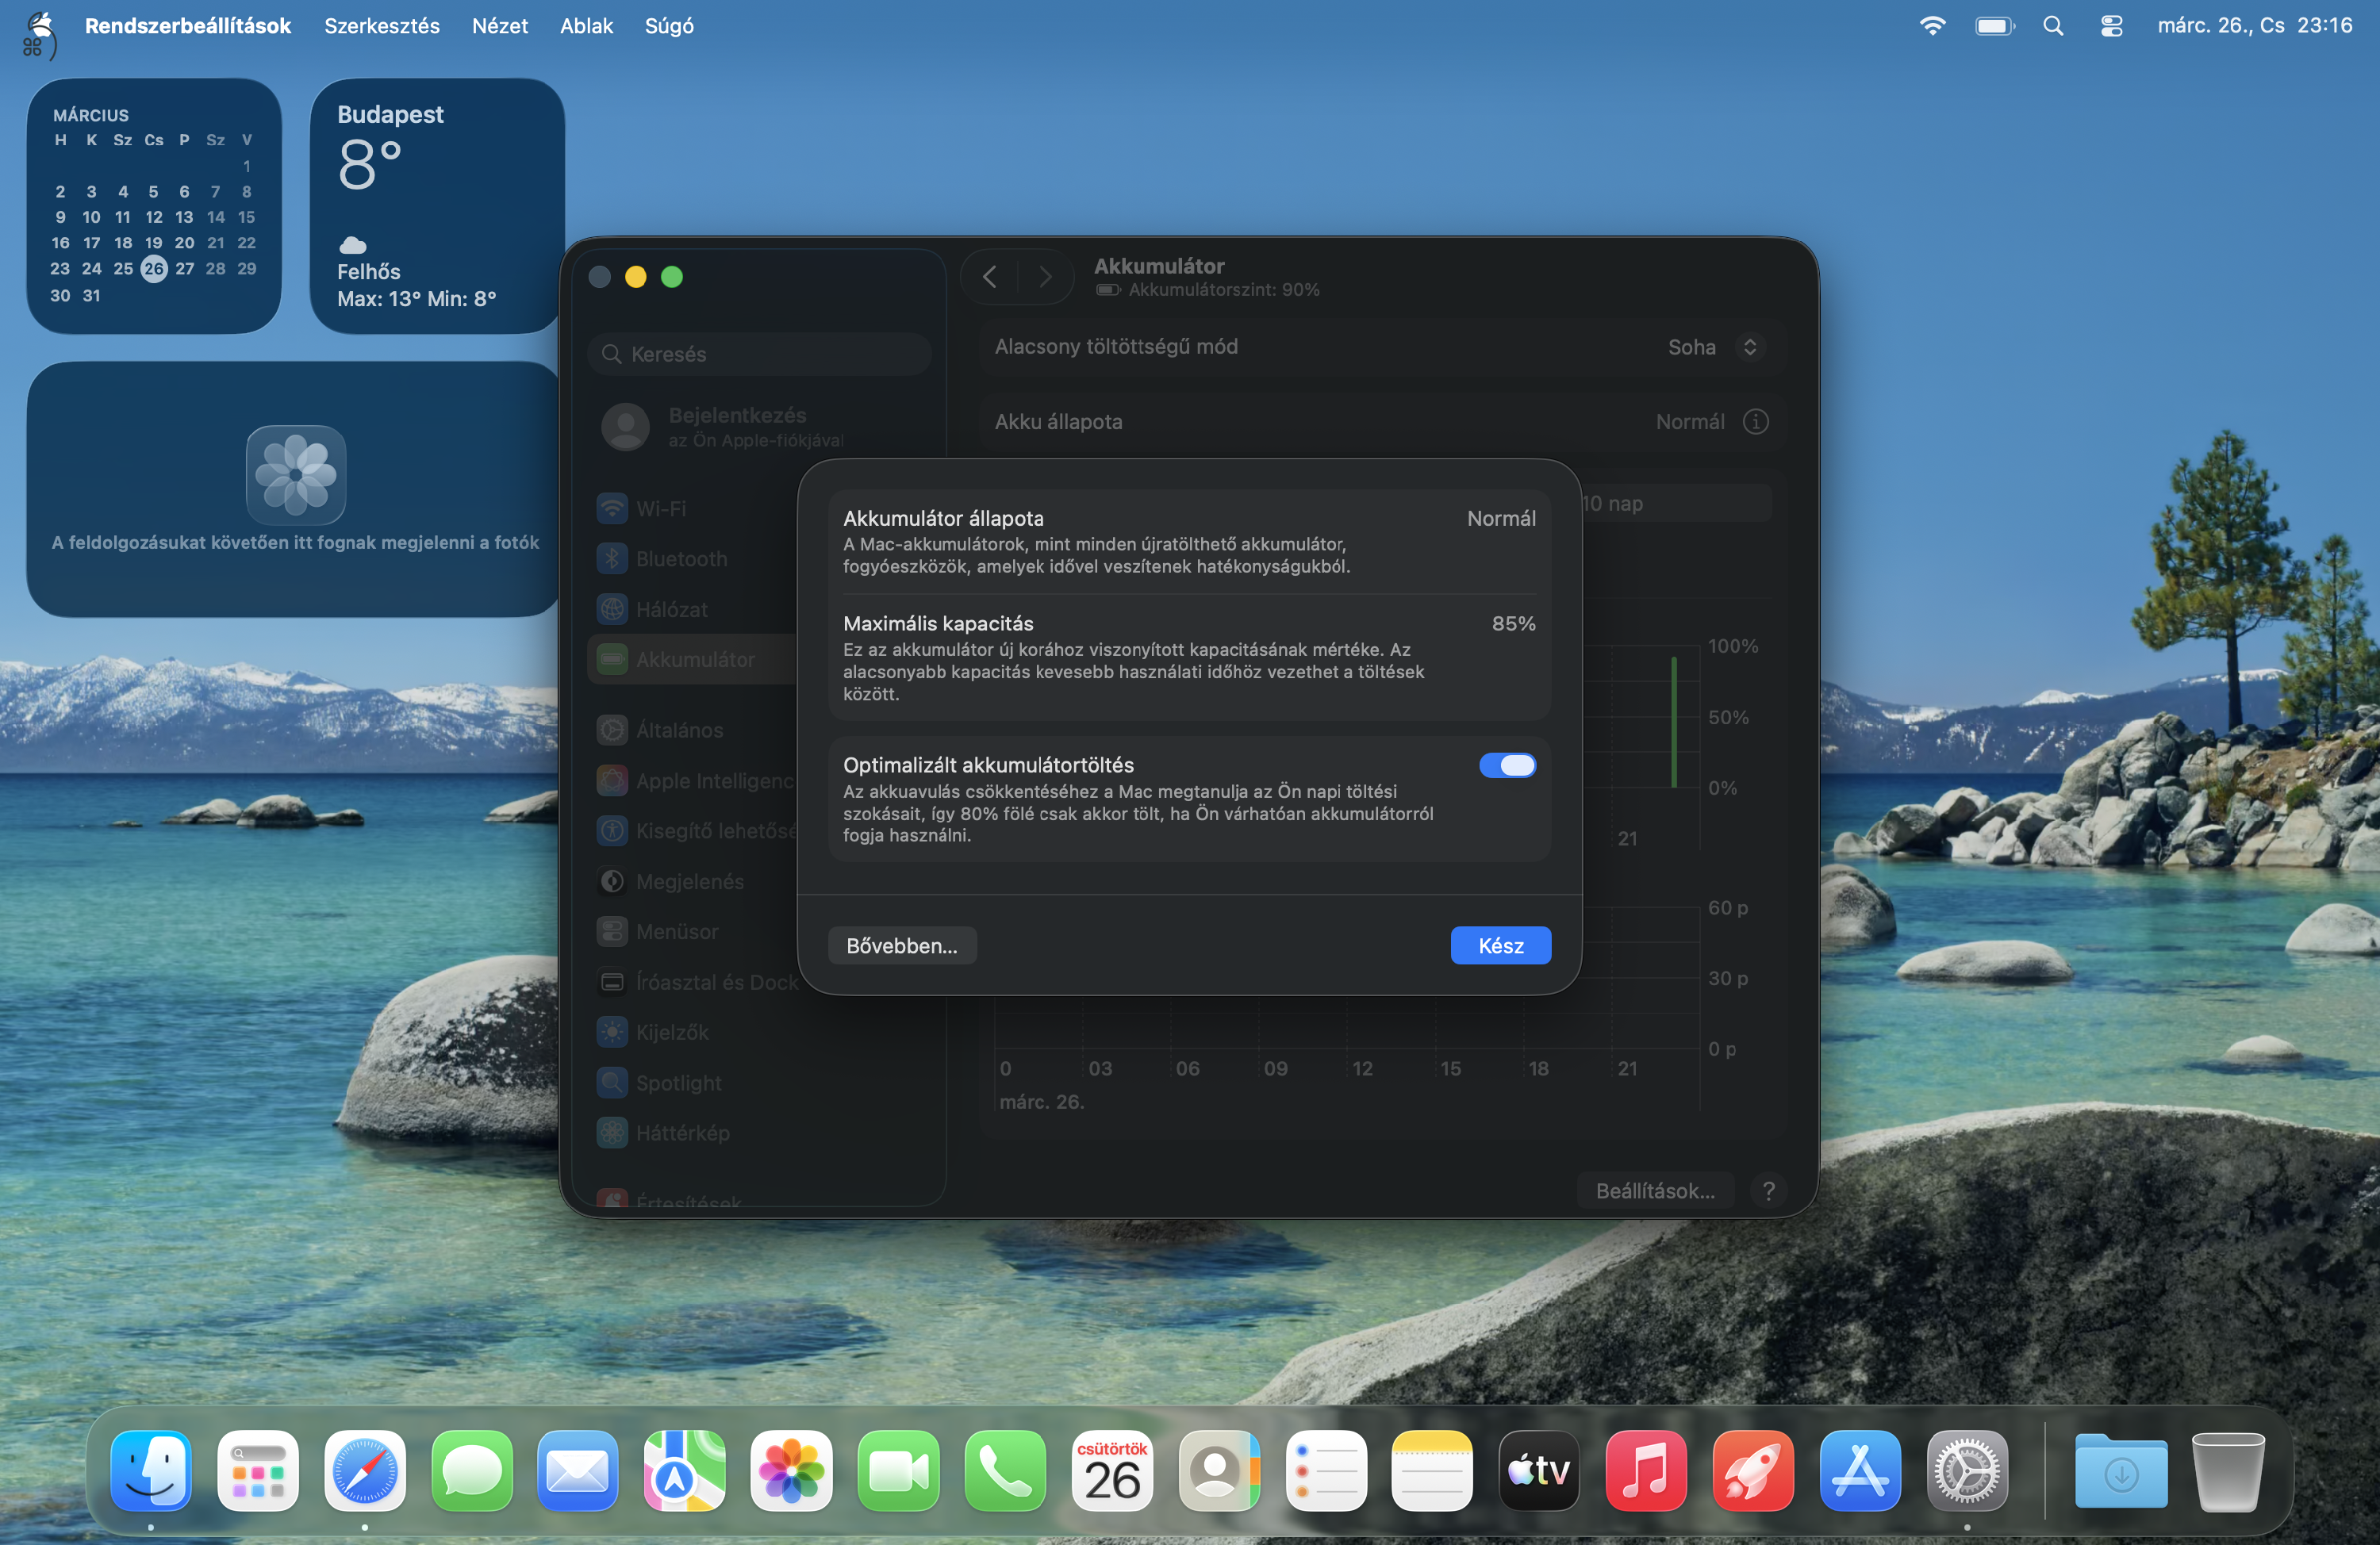The height and width of the screenshot is (1545, 2380).
Task: Click the Akkumulátor sidebar icon
Action: click(x=613, y=659)
